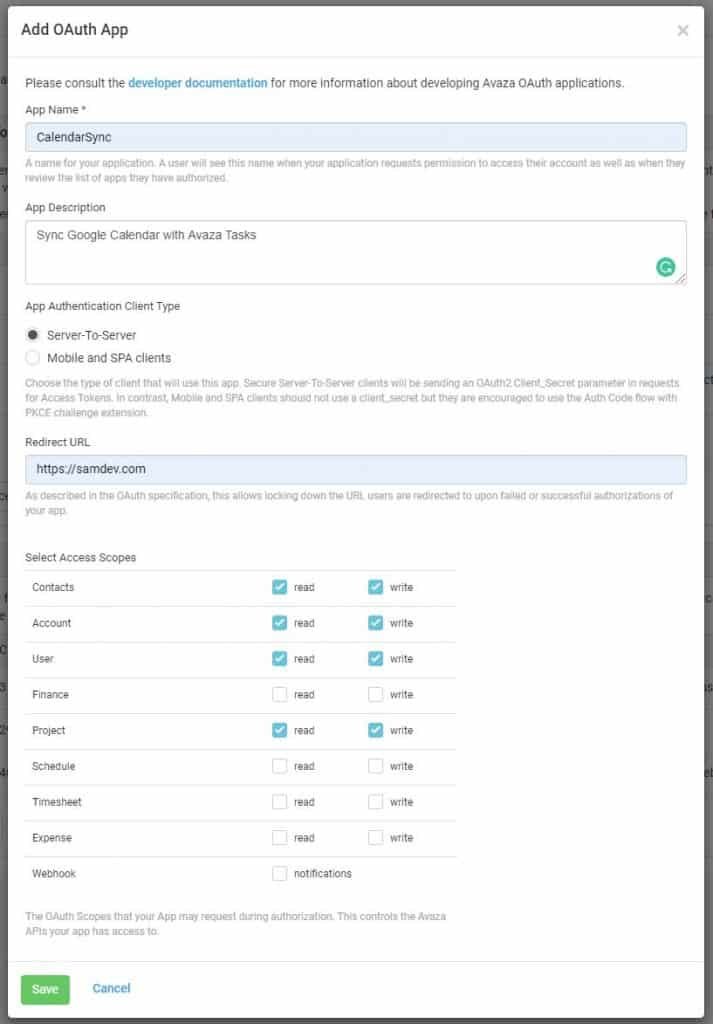713x1024 pixels.
Task: Check the Schedule read checkbox
Action: tap(280, 766)
